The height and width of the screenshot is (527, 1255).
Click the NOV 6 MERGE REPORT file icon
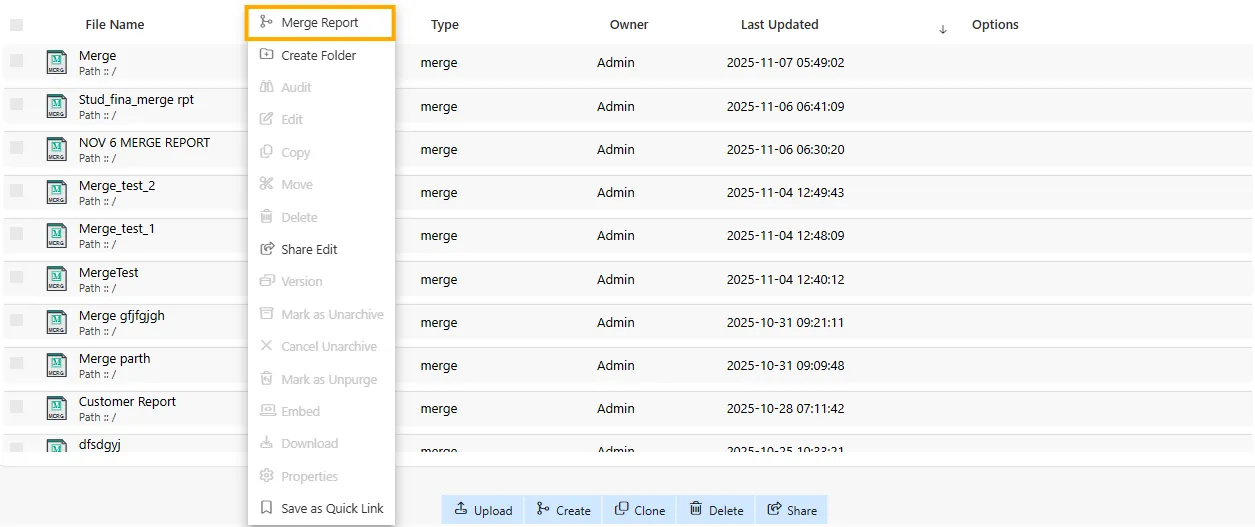point(57,150)
